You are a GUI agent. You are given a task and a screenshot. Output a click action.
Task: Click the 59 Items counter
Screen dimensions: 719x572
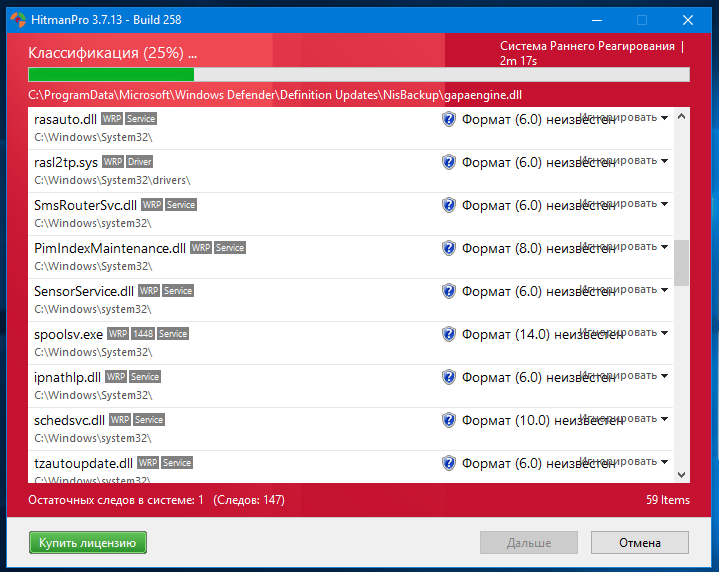(x=668, y=500)
